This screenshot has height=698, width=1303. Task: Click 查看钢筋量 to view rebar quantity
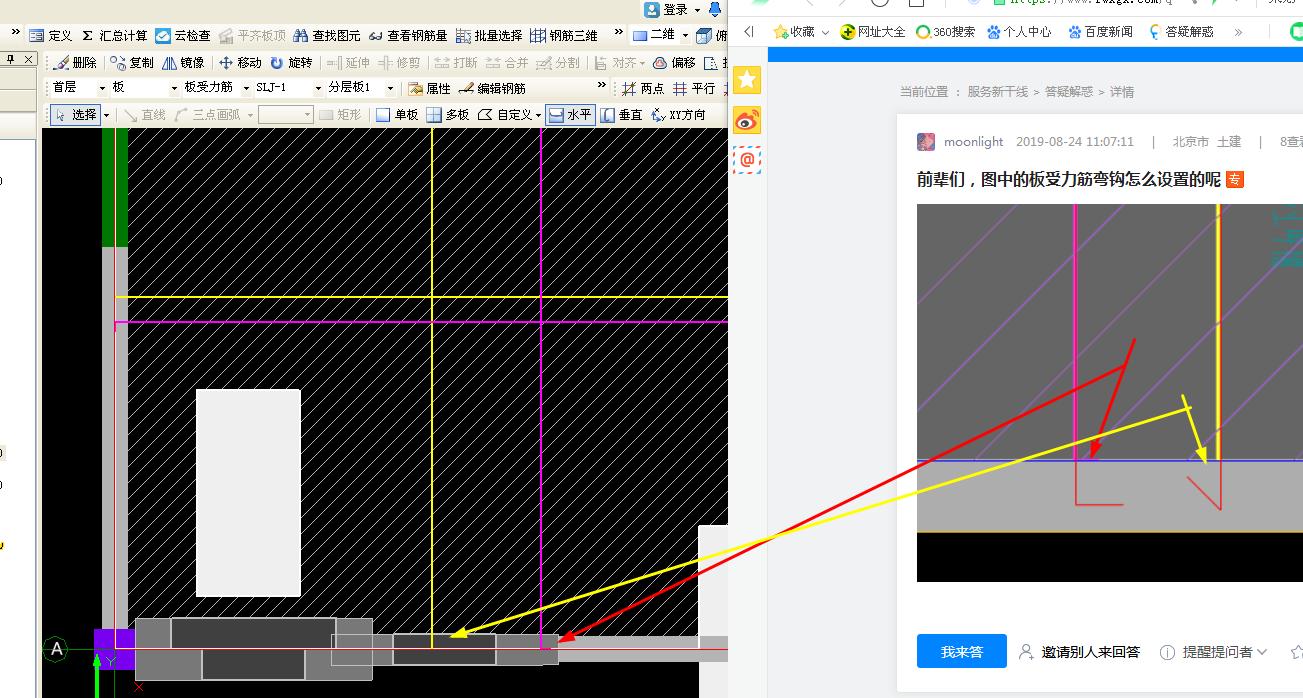408,35
